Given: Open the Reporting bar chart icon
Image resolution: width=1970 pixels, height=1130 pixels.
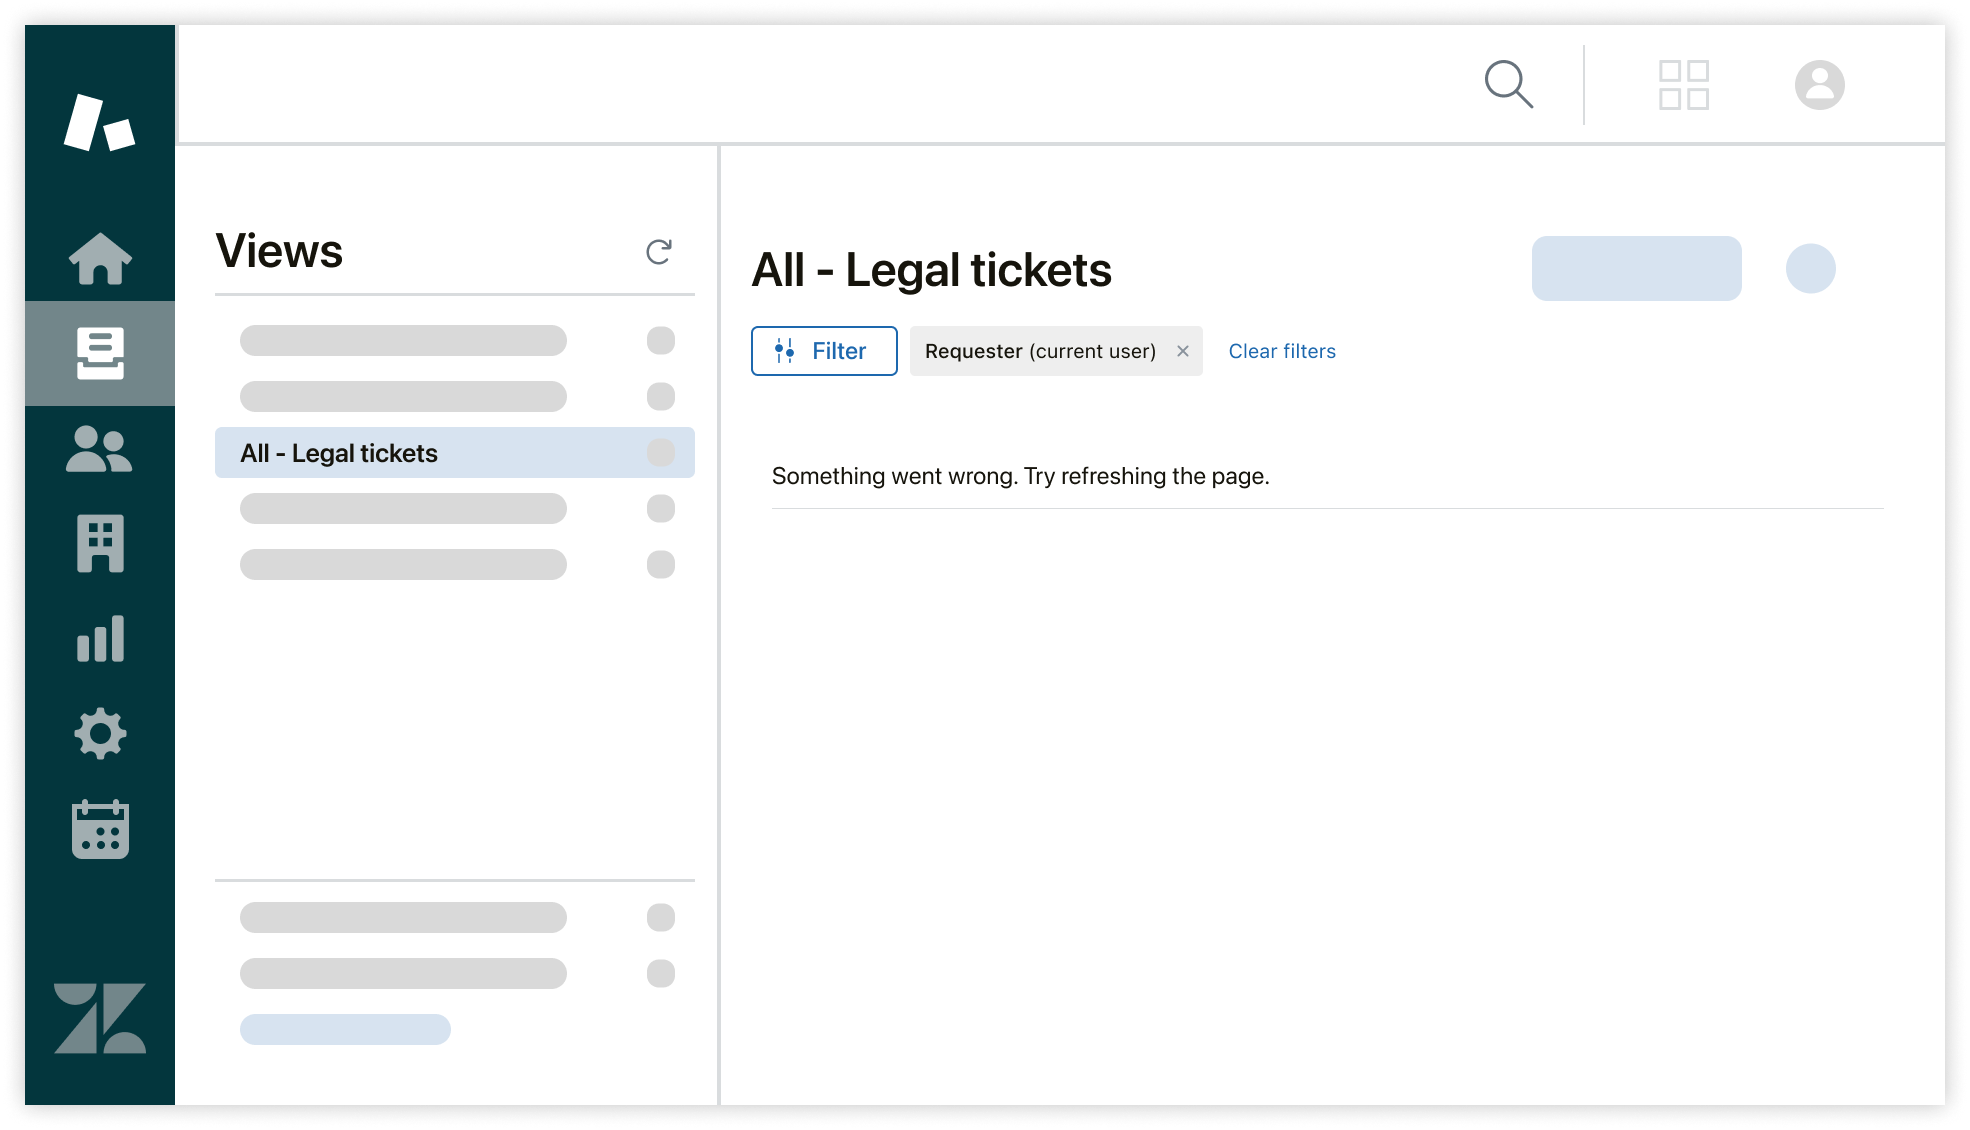Looking at the screenshot, I should coord(100,639).
